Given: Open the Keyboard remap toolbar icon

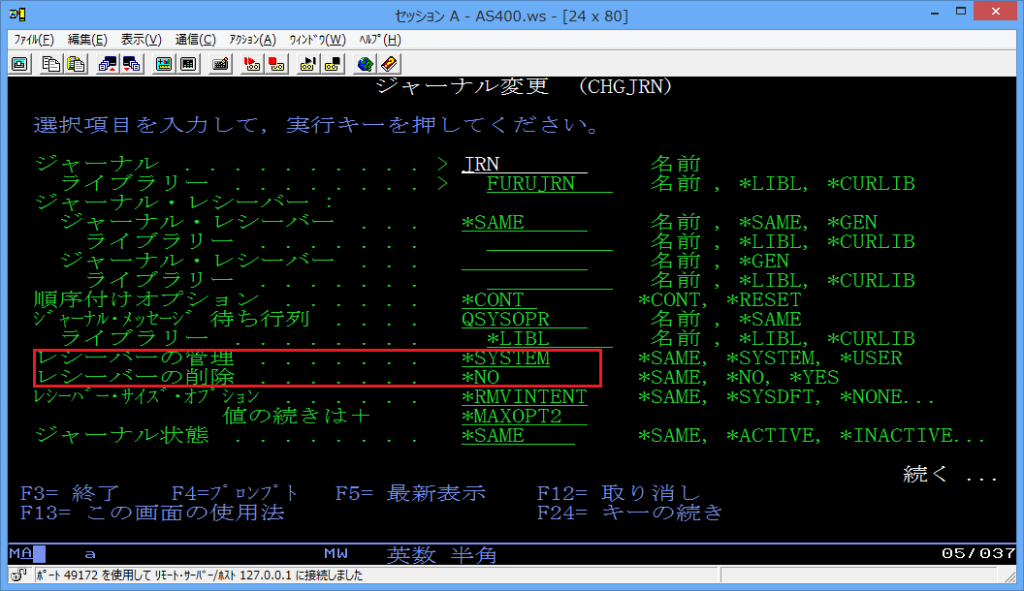Looking at the screenshot, I should (x=221, y=64).
